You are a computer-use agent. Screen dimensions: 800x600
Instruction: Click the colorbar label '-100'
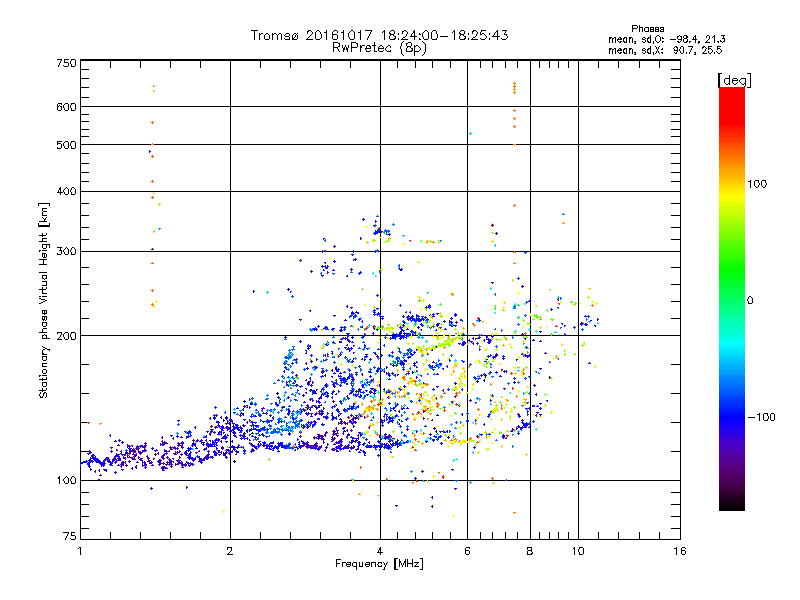762,417
